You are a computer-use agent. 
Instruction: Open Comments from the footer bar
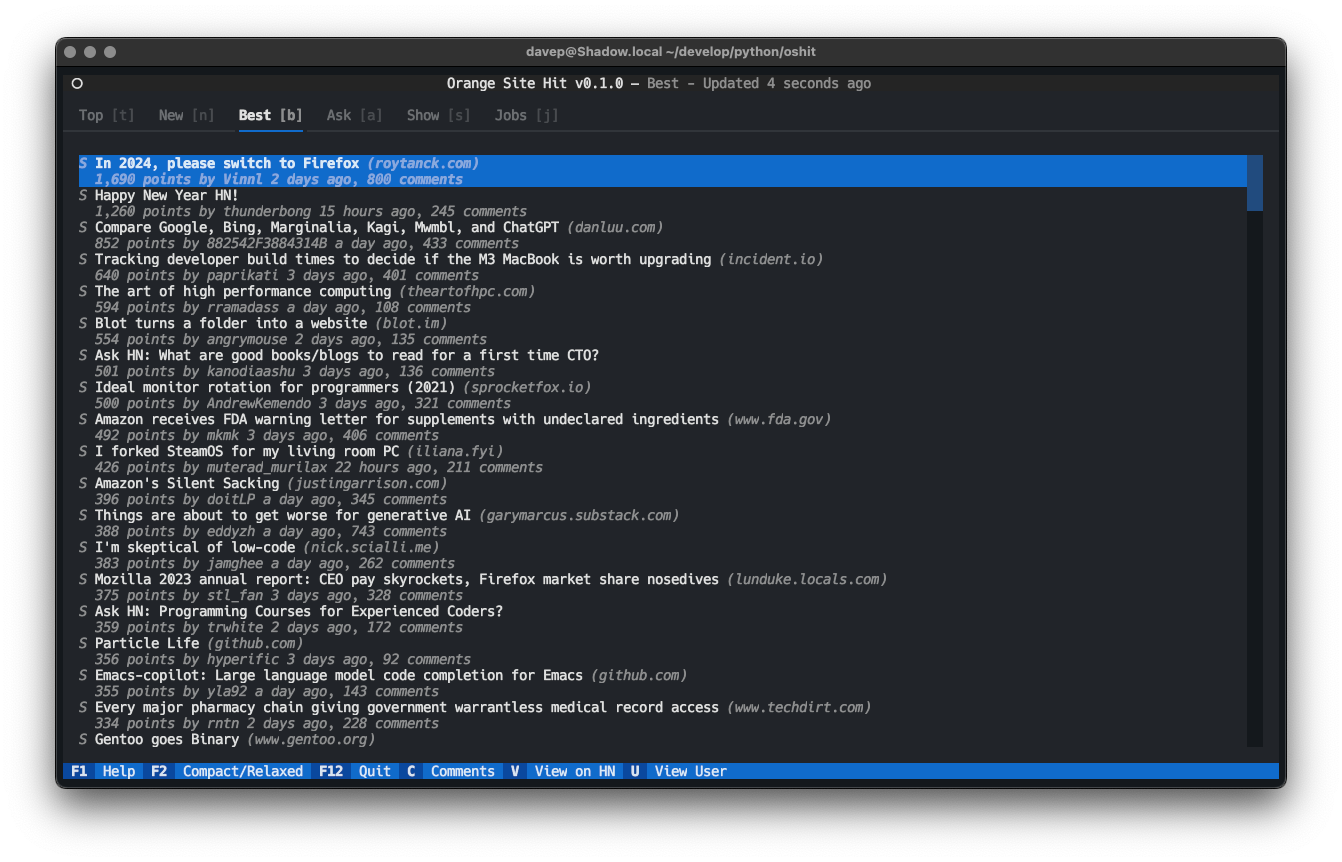click(x=462, y=771)
